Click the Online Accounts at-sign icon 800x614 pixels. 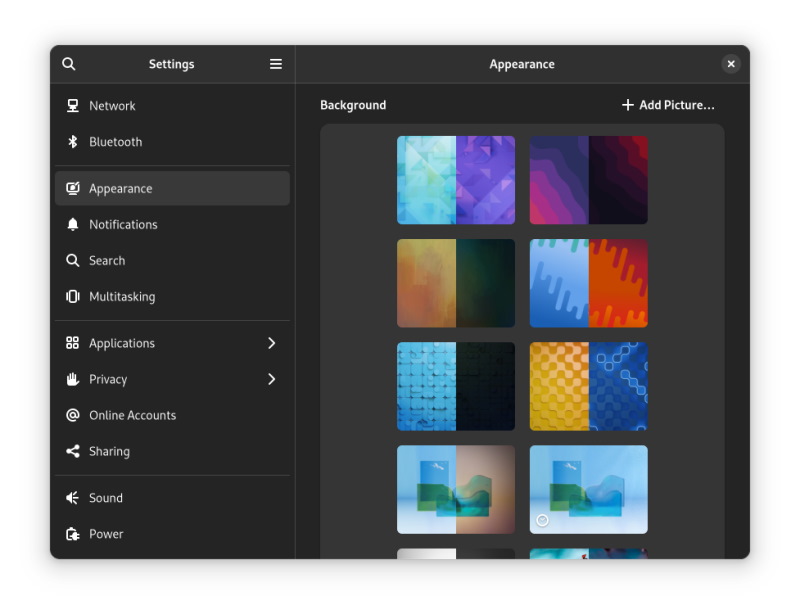coord(73,416)
